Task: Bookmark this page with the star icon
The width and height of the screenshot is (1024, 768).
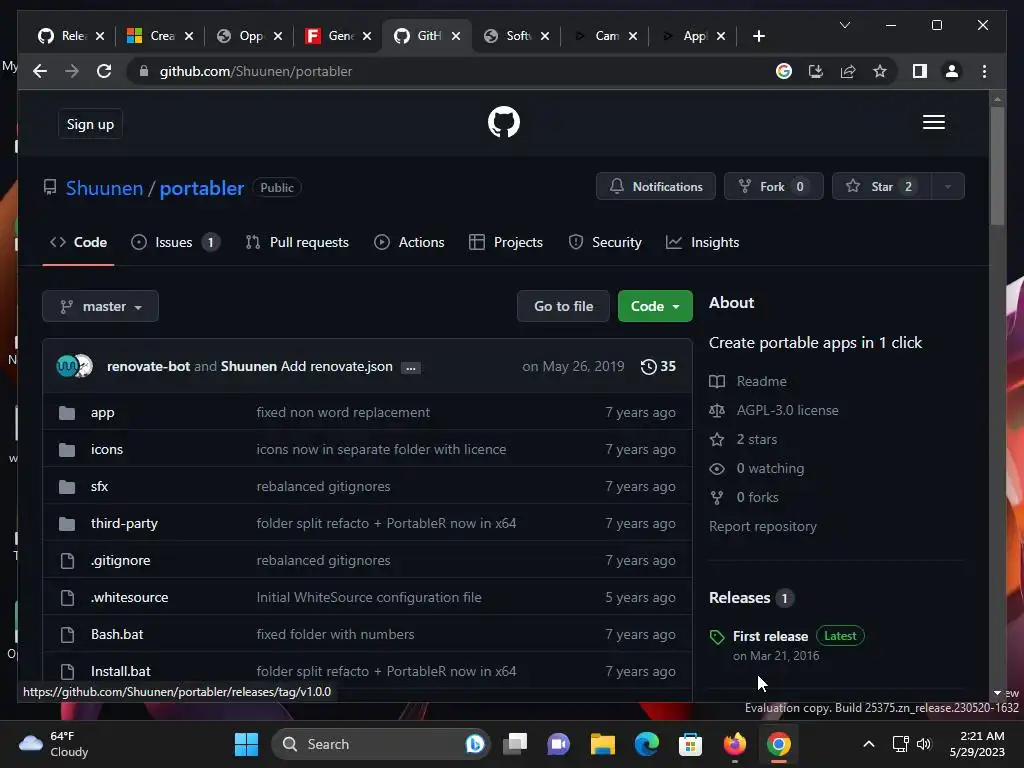Action: [x=880, y=71]
